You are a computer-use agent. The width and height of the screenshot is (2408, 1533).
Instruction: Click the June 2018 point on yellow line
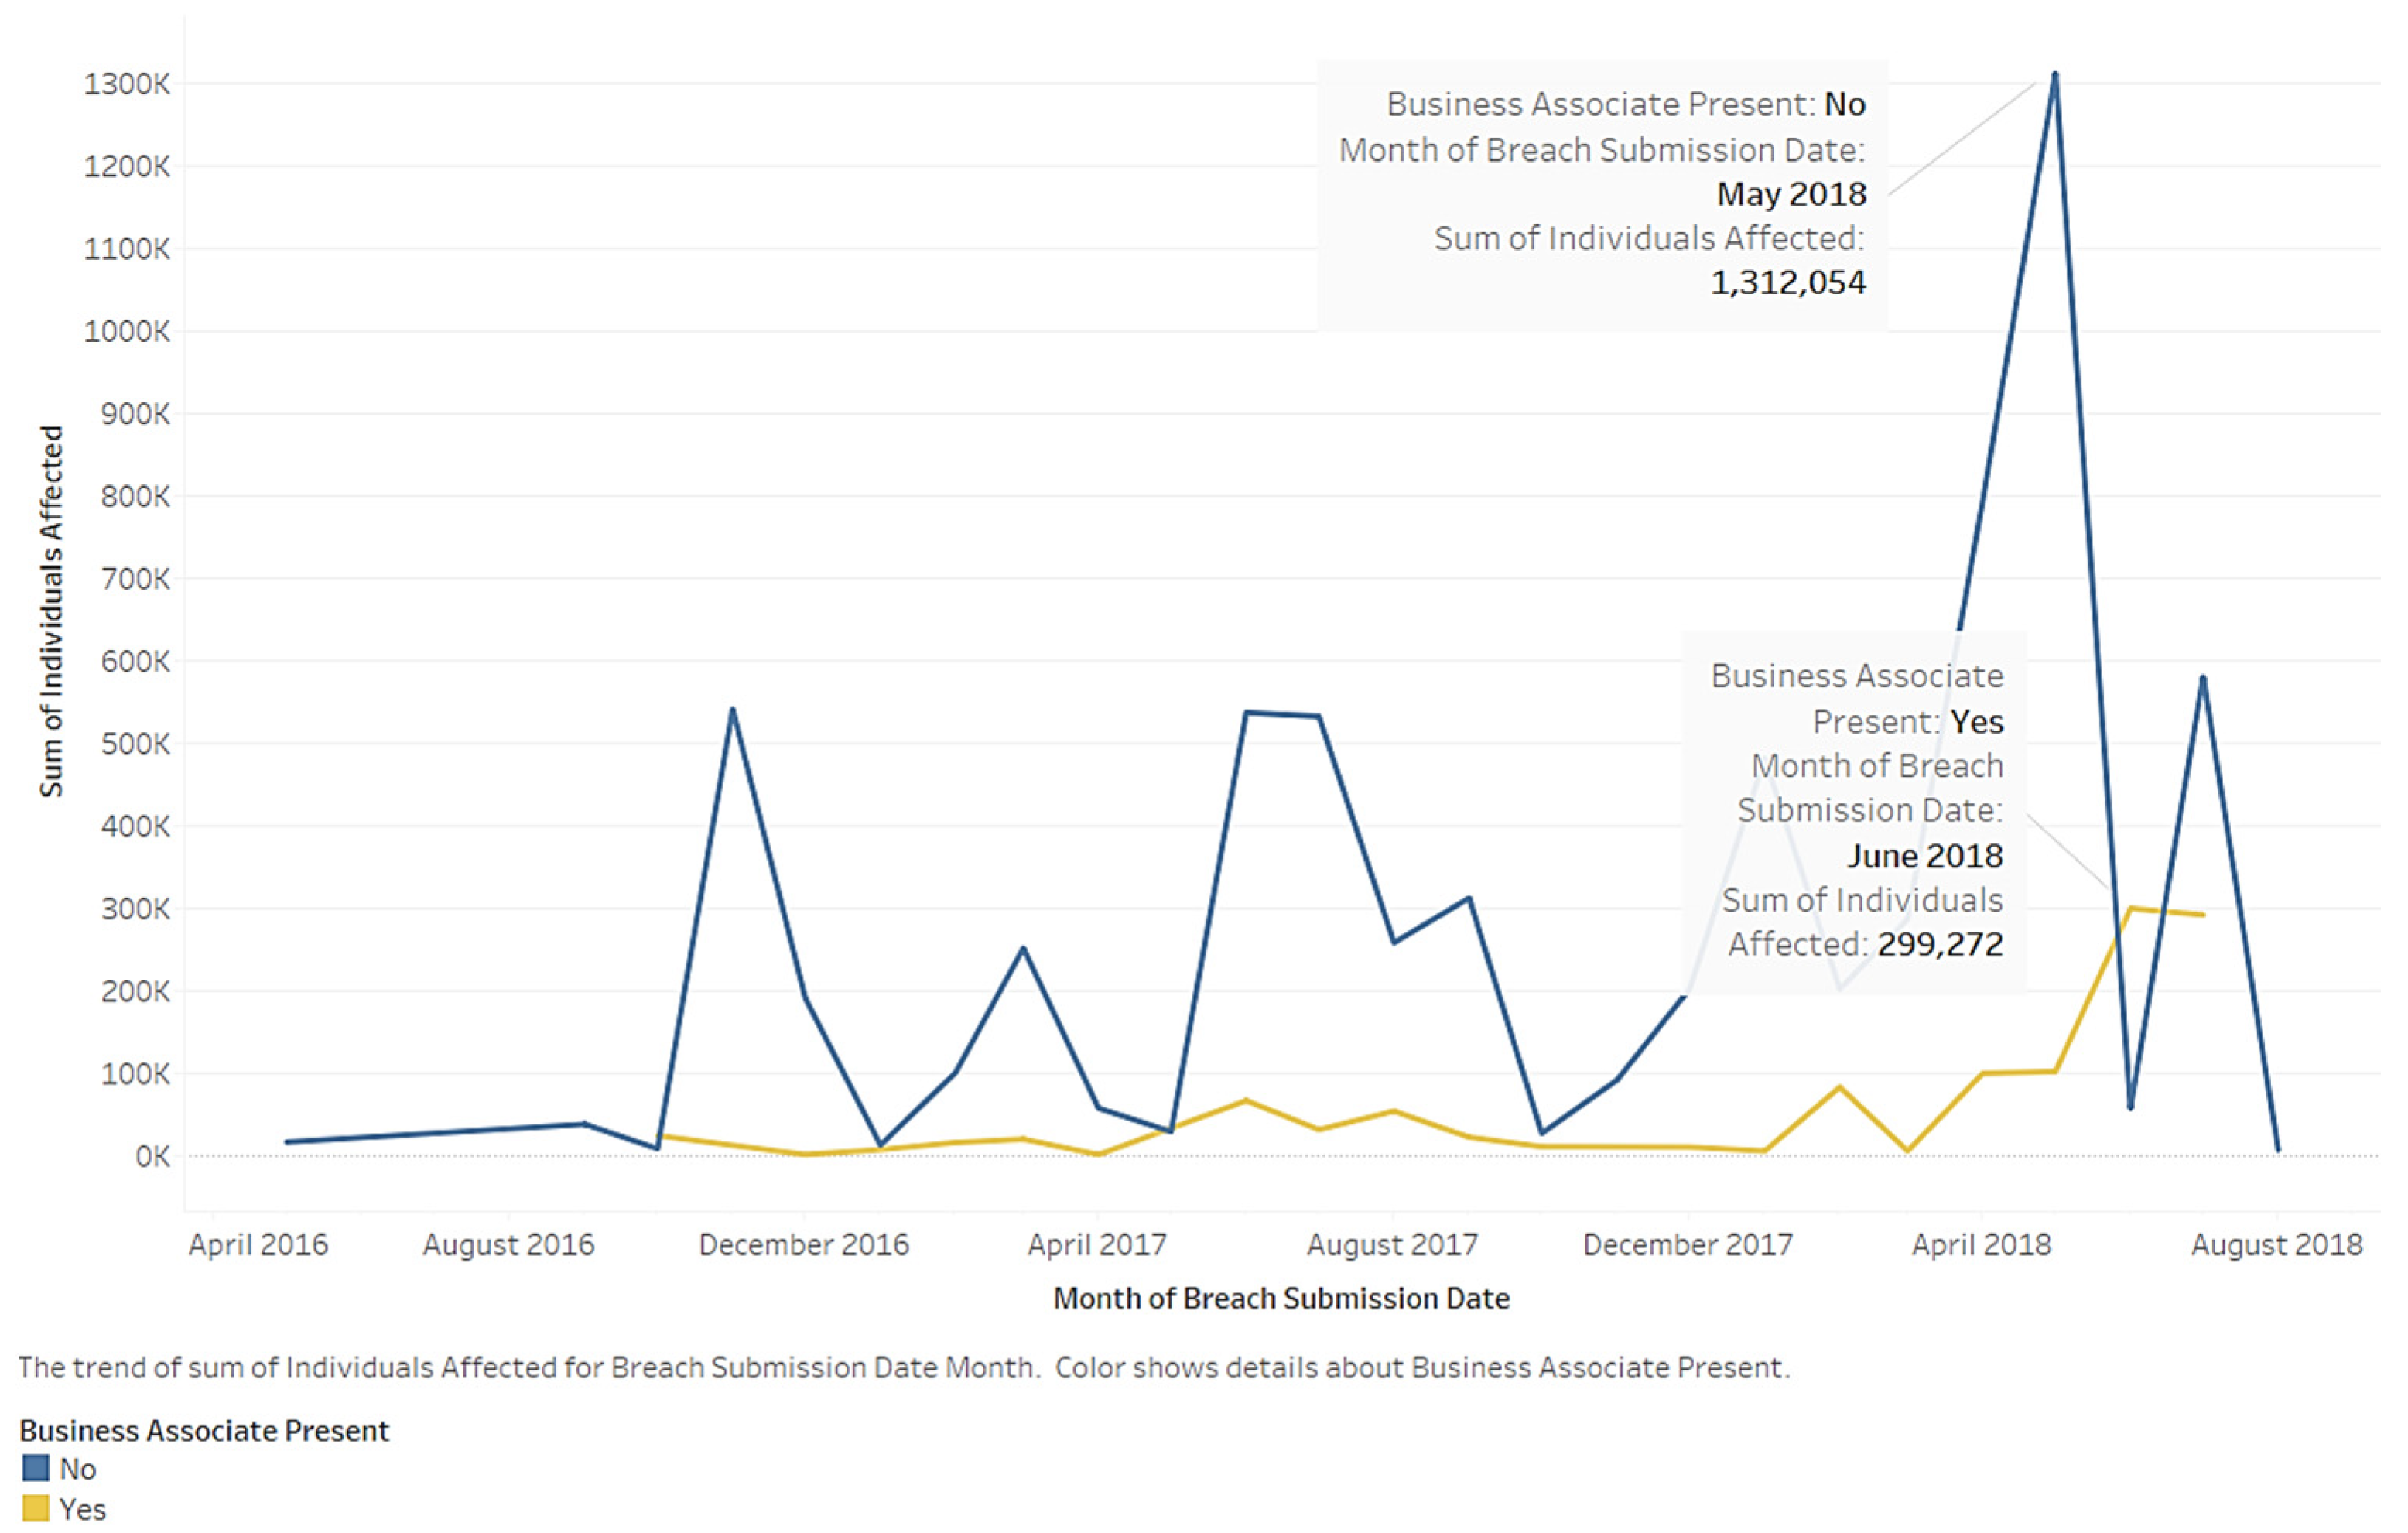2130,908
